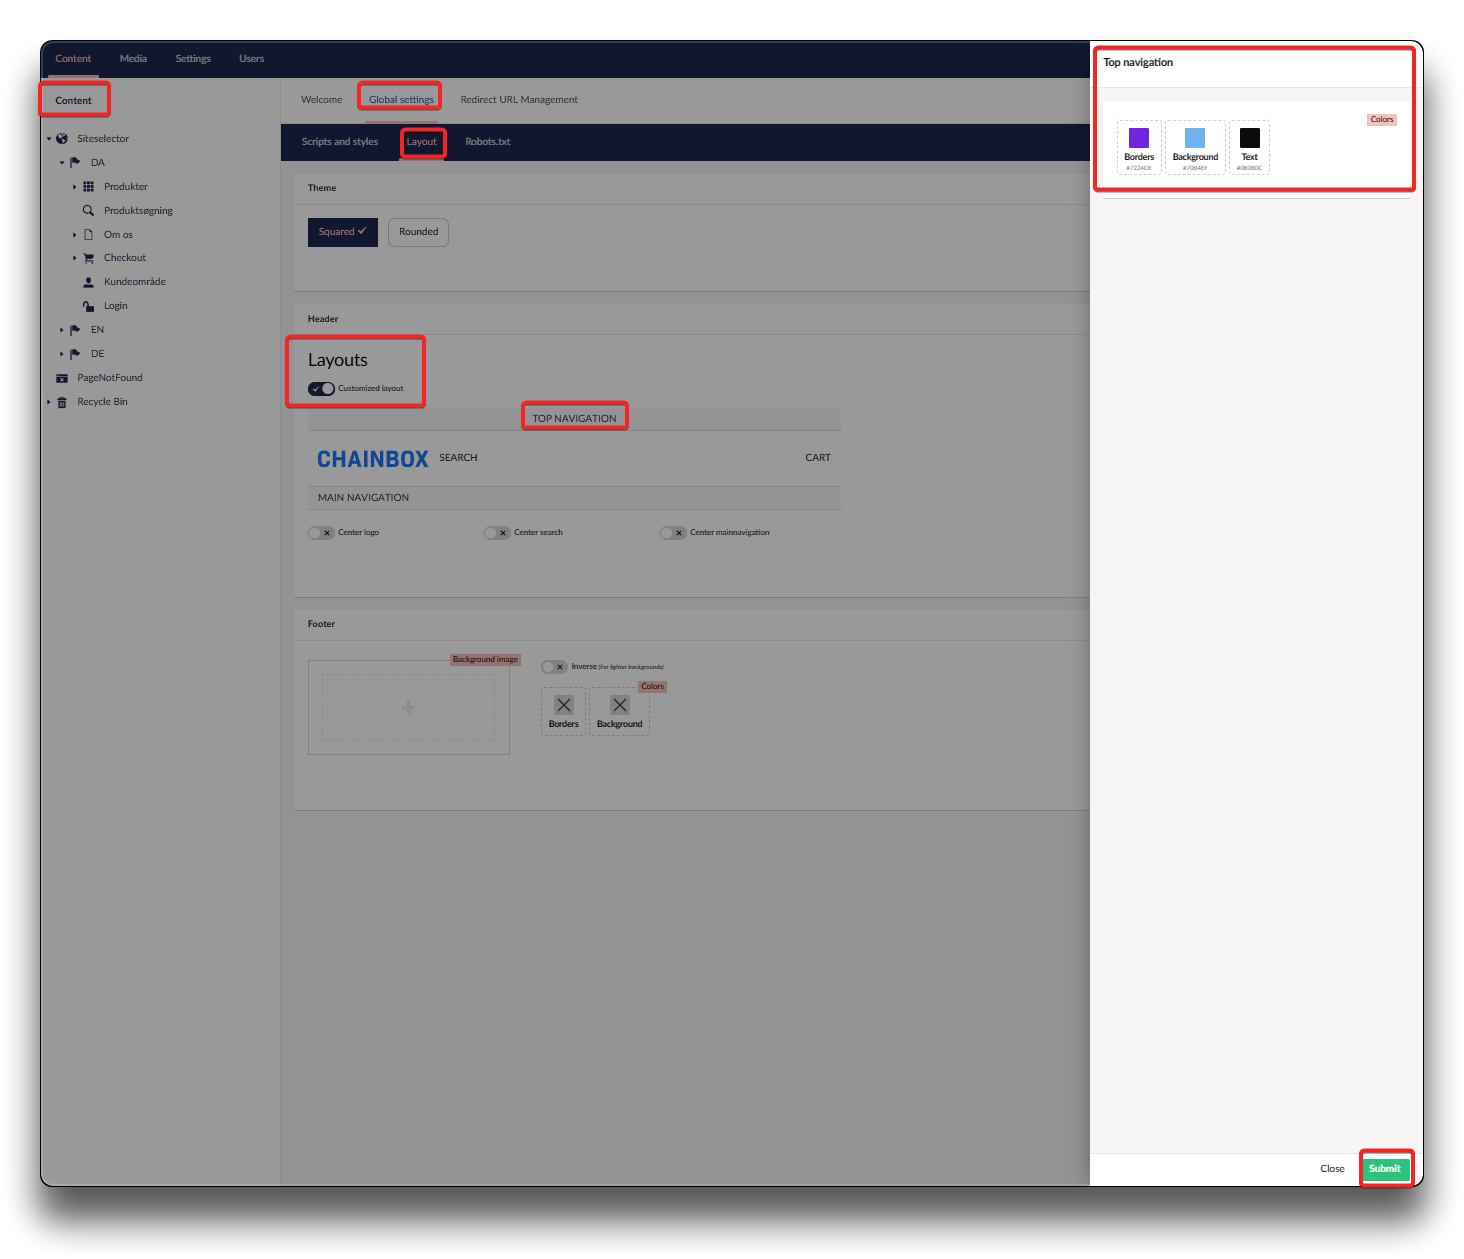Click the padlock icon beside Login
This screenshot has height=1259, width=1464.
(x=88, y=306)
